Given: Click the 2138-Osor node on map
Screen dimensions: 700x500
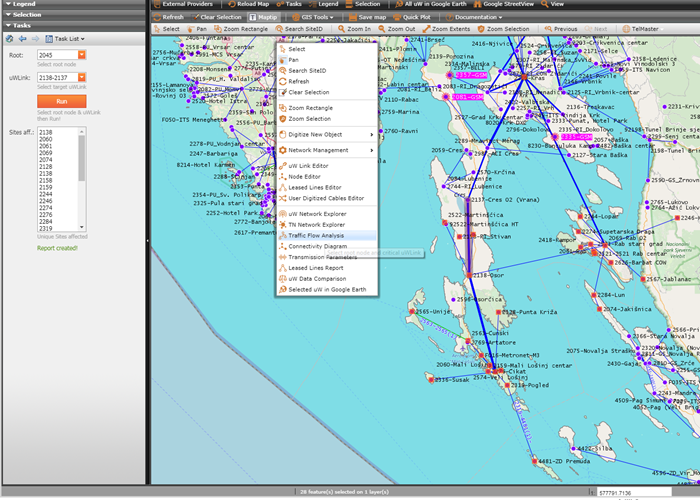Looking at the screenshot, I should 469,275.
